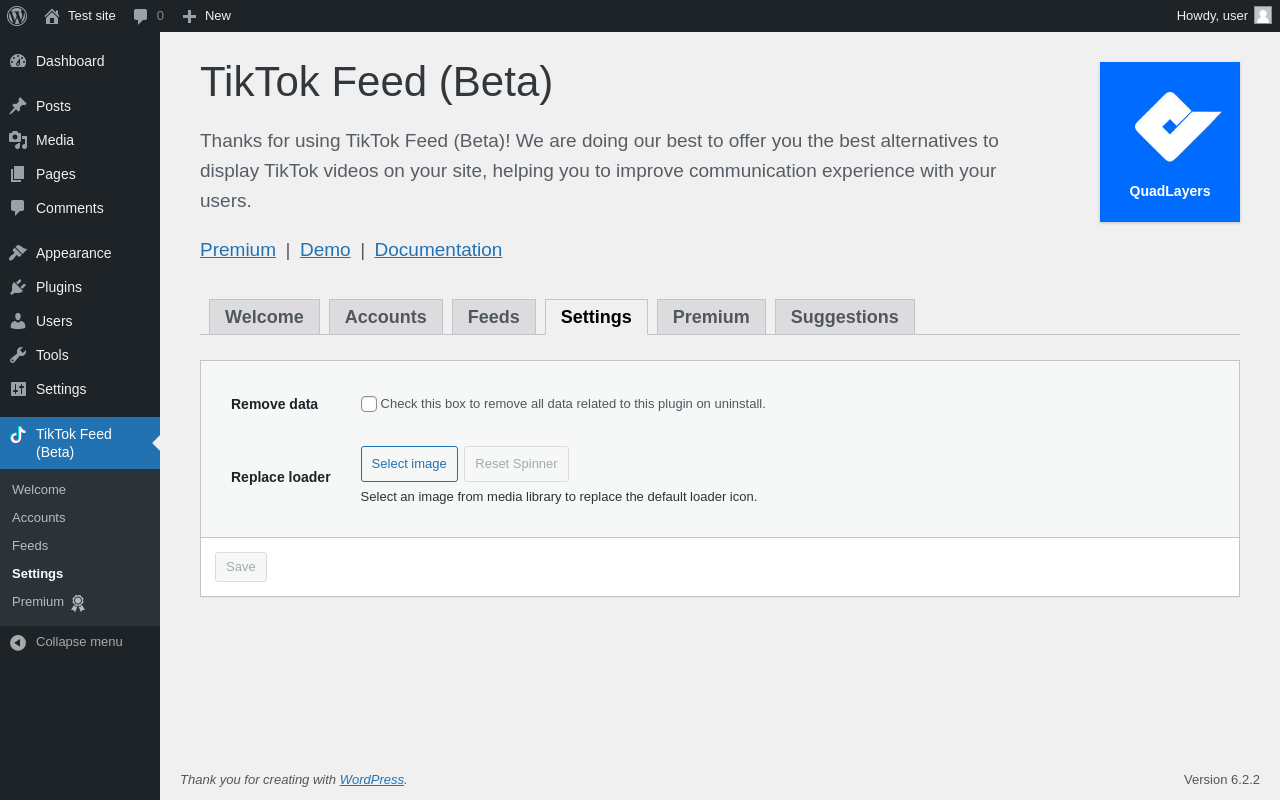Screen dimensions: 1280x800
Task: Follow the Demo link
Action: [x=325, y=250]
